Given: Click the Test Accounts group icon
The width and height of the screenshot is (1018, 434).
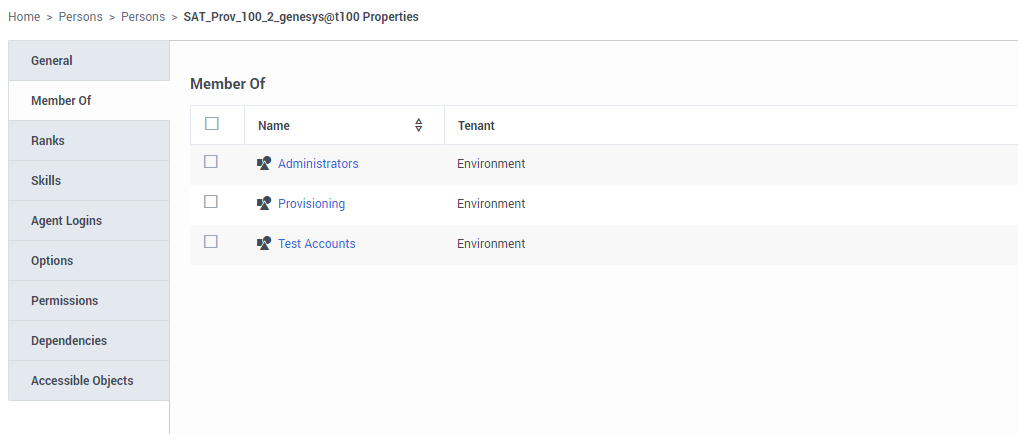Looking at the screenshot, I should [264, 244].
